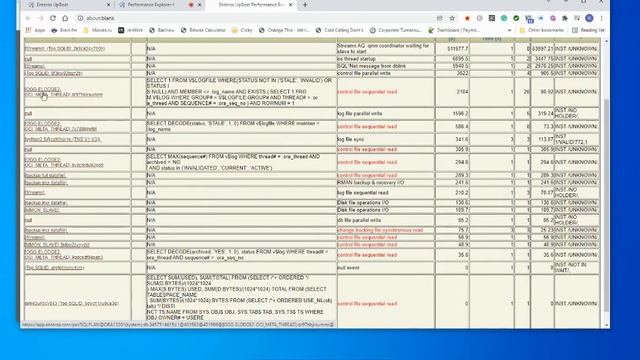Open the purple Q extension icon

point(553,18)
